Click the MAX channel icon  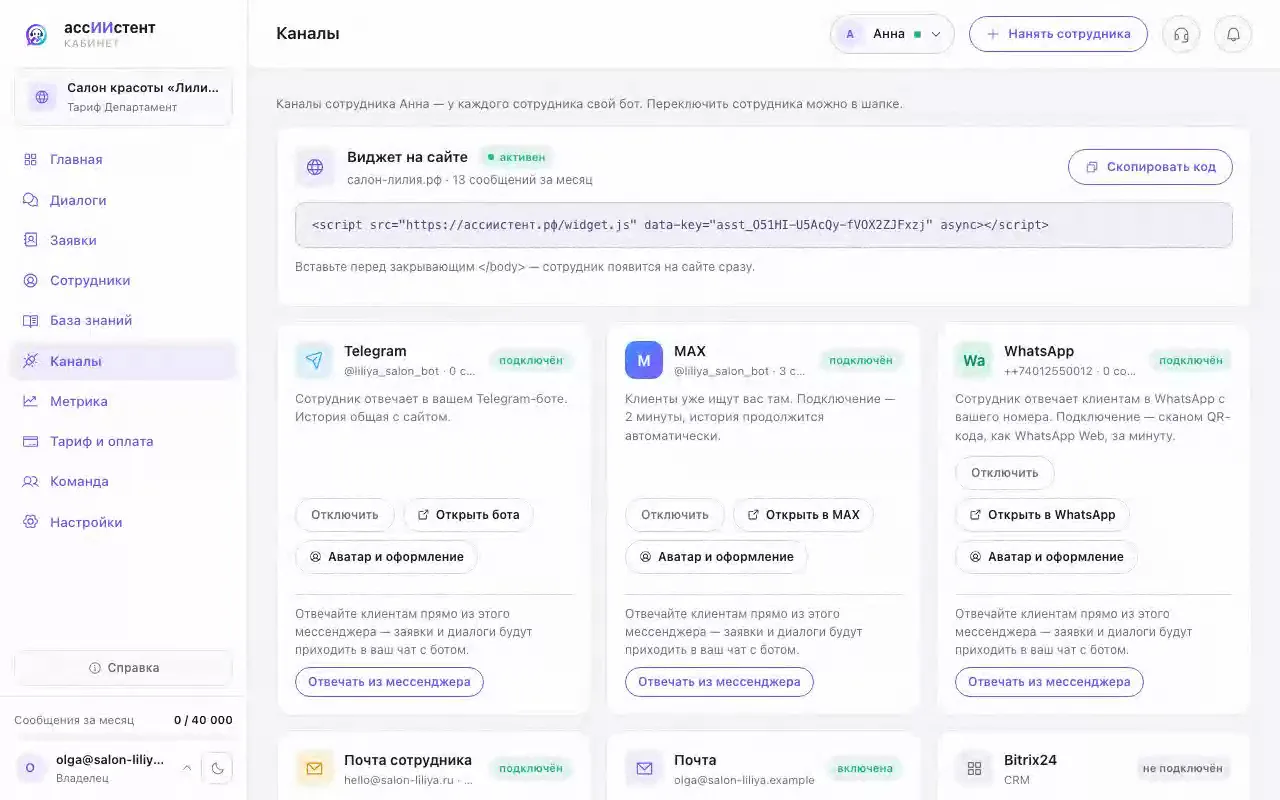point(644,360)
